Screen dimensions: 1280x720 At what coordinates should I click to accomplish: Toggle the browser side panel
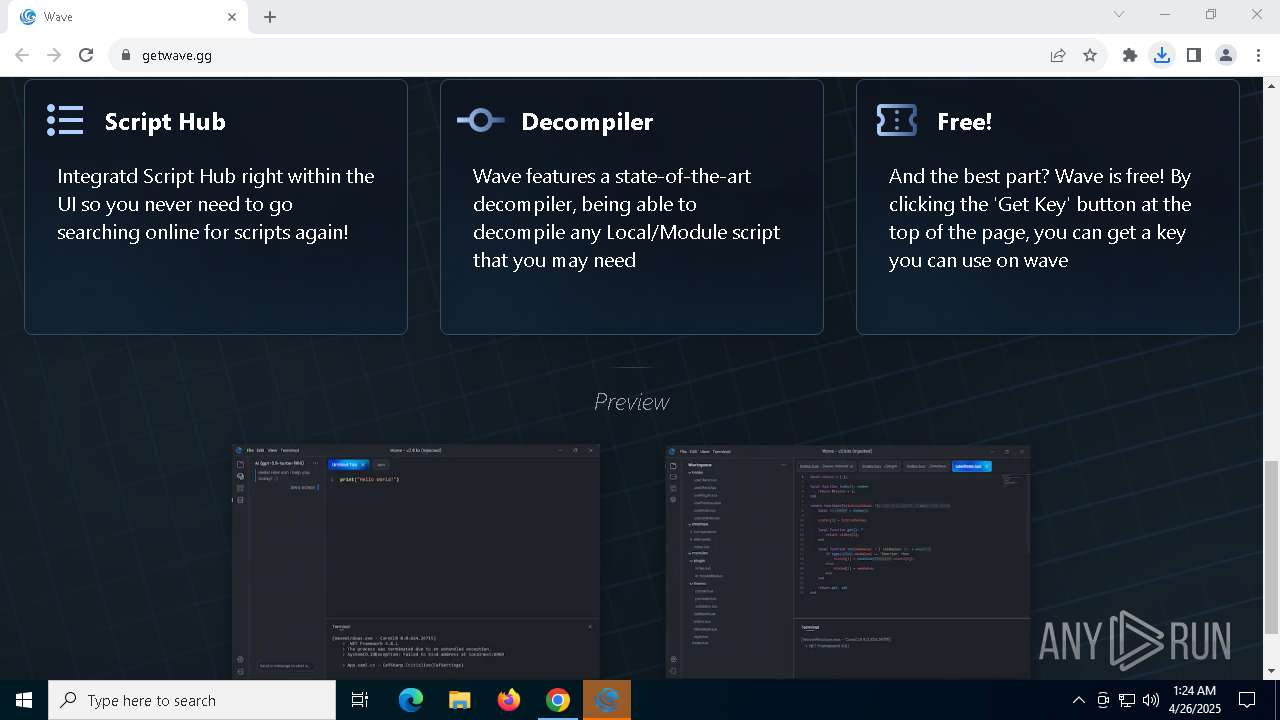click(1194, 56)
